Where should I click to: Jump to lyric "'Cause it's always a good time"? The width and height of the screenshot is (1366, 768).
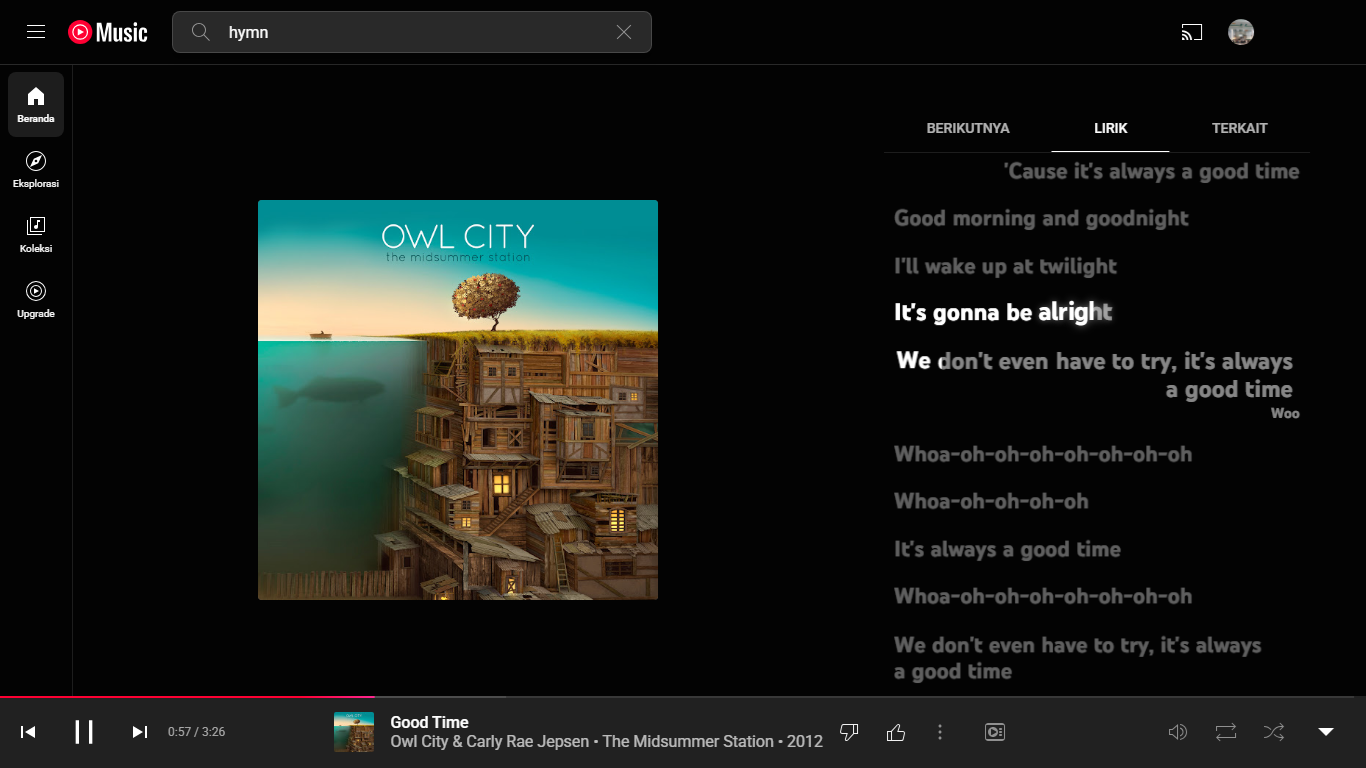(1151, 171)
